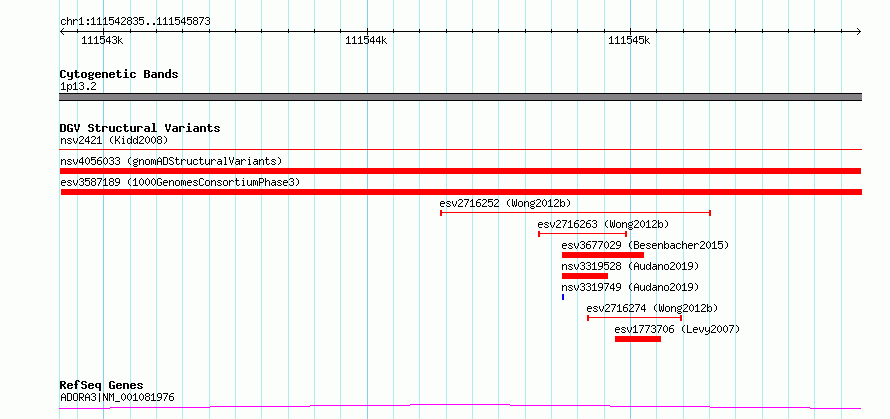This screenshot has height=419, width=890.
Task: Select the small blue nsv3319749 variant mark
Action: 563,297
